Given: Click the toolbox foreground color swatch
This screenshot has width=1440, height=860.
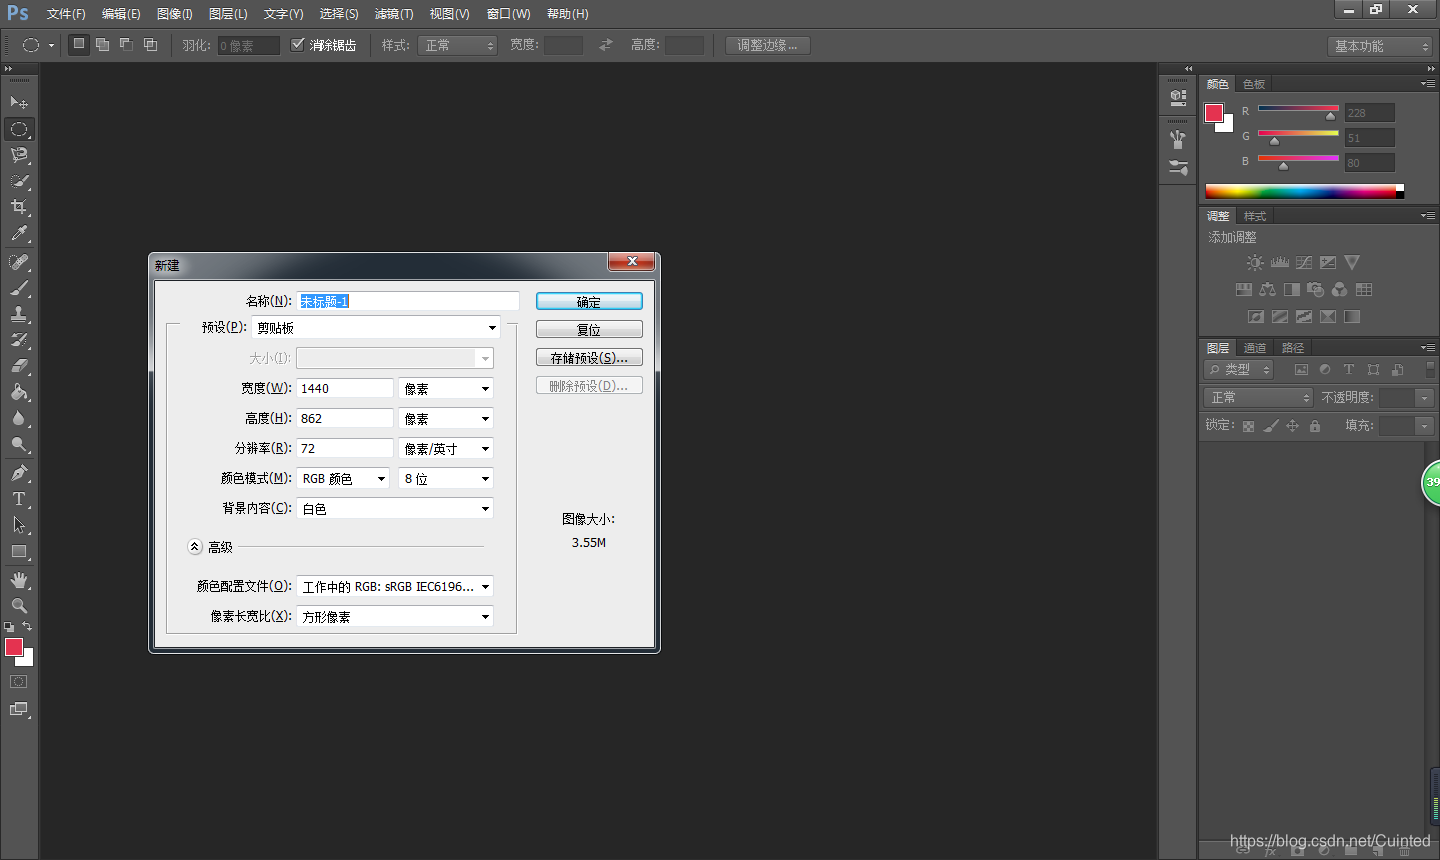Looking at the screenshot, I should click(14, 647).
